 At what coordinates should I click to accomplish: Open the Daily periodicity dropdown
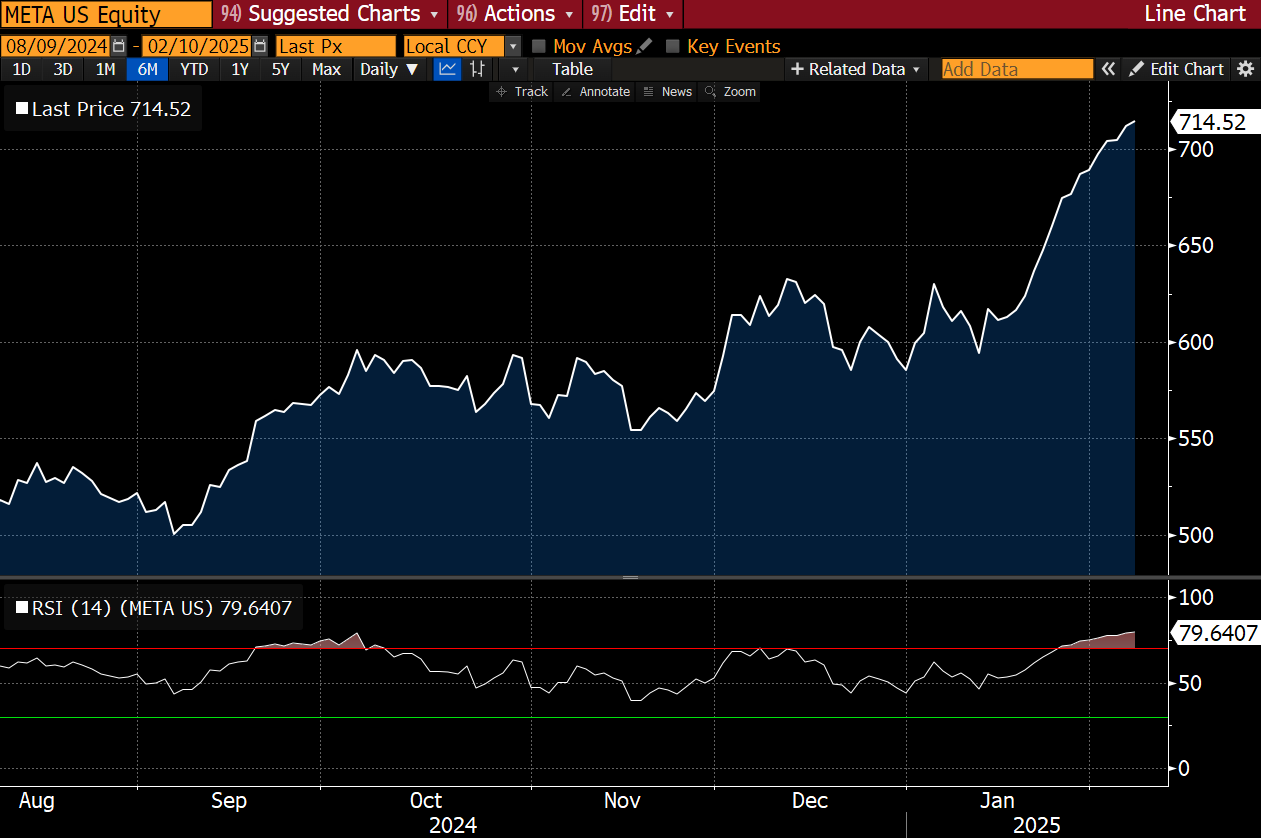pyautogui.click(x=389, y=69)
